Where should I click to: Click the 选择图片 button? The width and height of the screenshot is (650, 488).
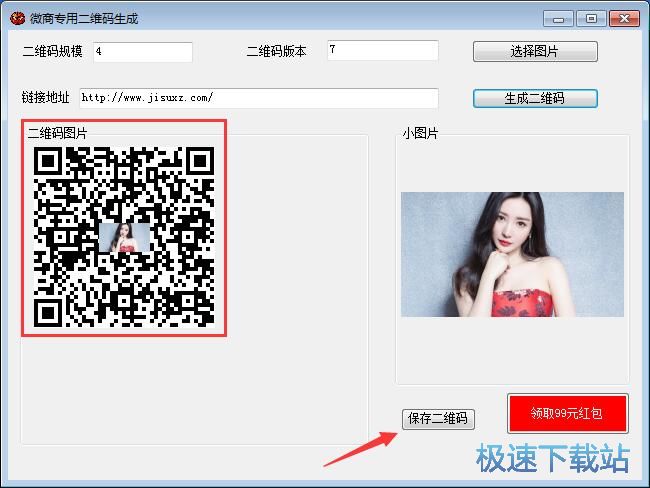(x=535, y=51)
